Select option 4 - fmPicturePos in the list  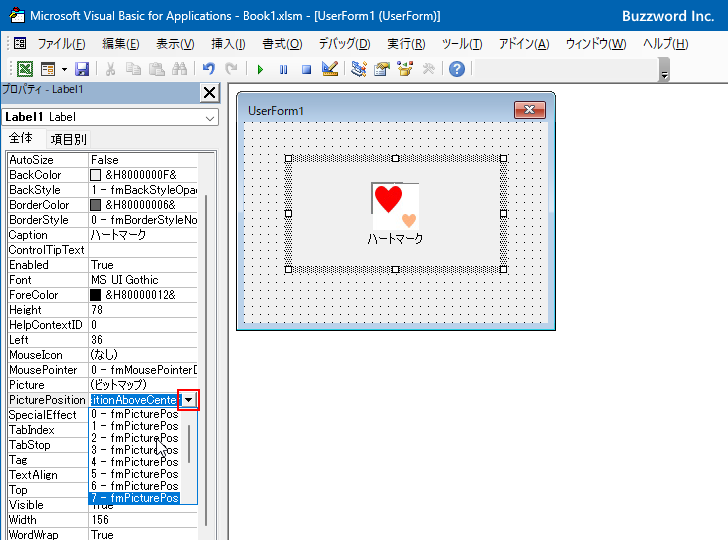pos(135,462)
